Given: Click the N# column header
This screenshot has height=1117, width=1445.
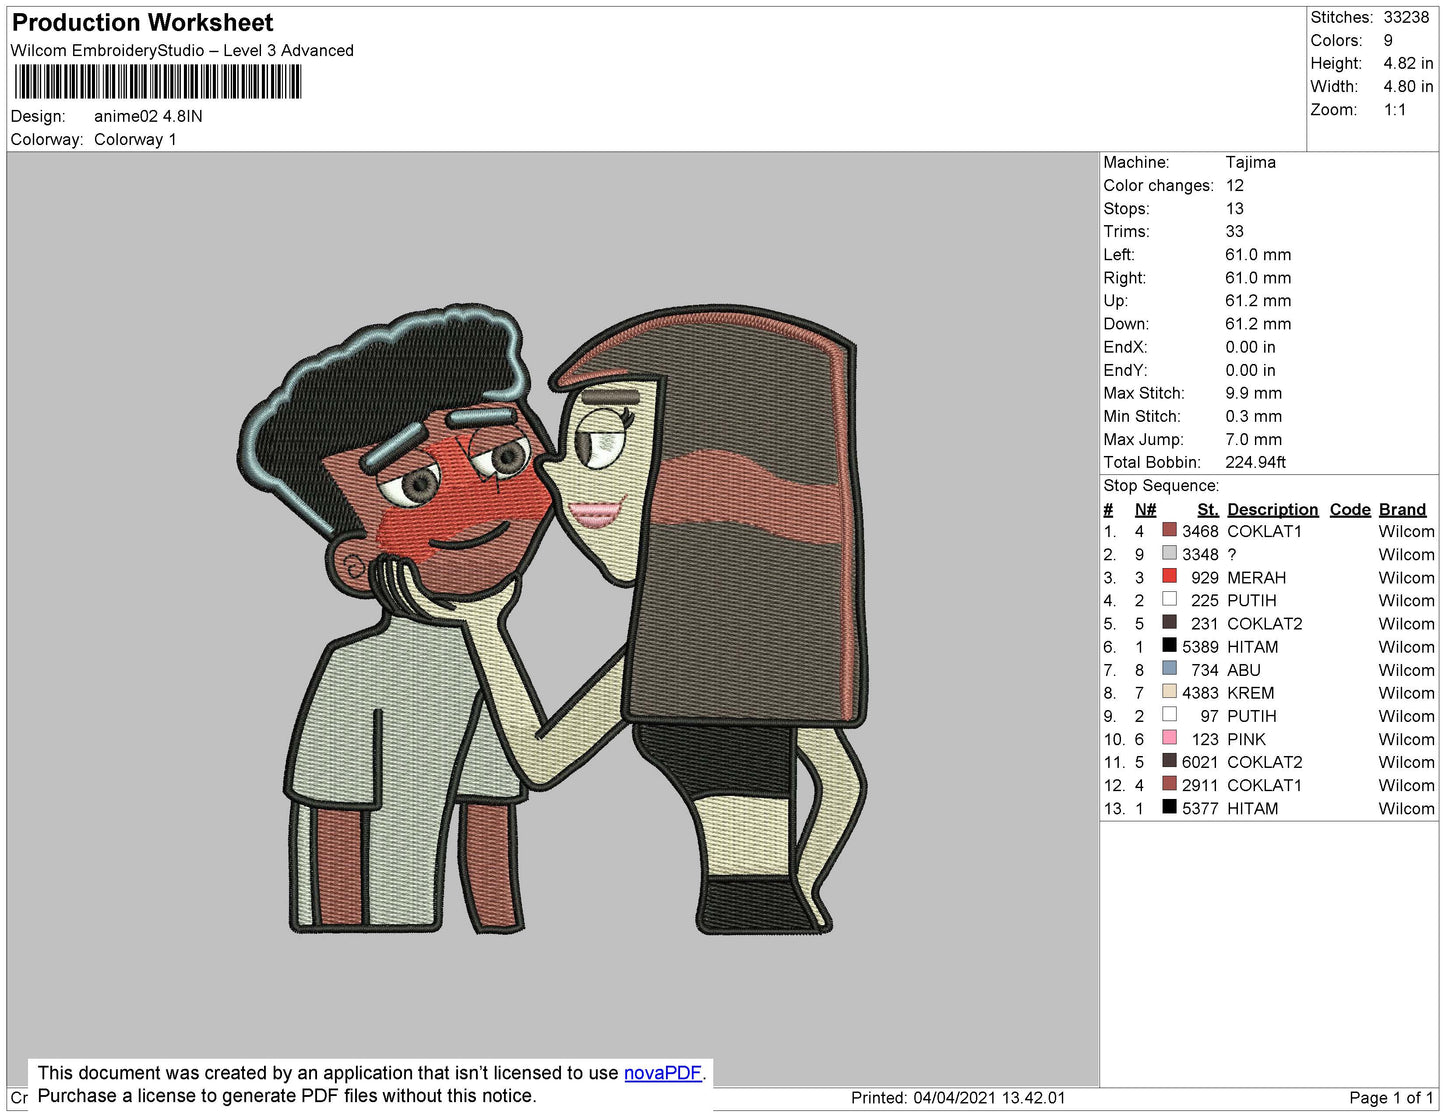Looking at the screenshot, I should [1145, 509].
